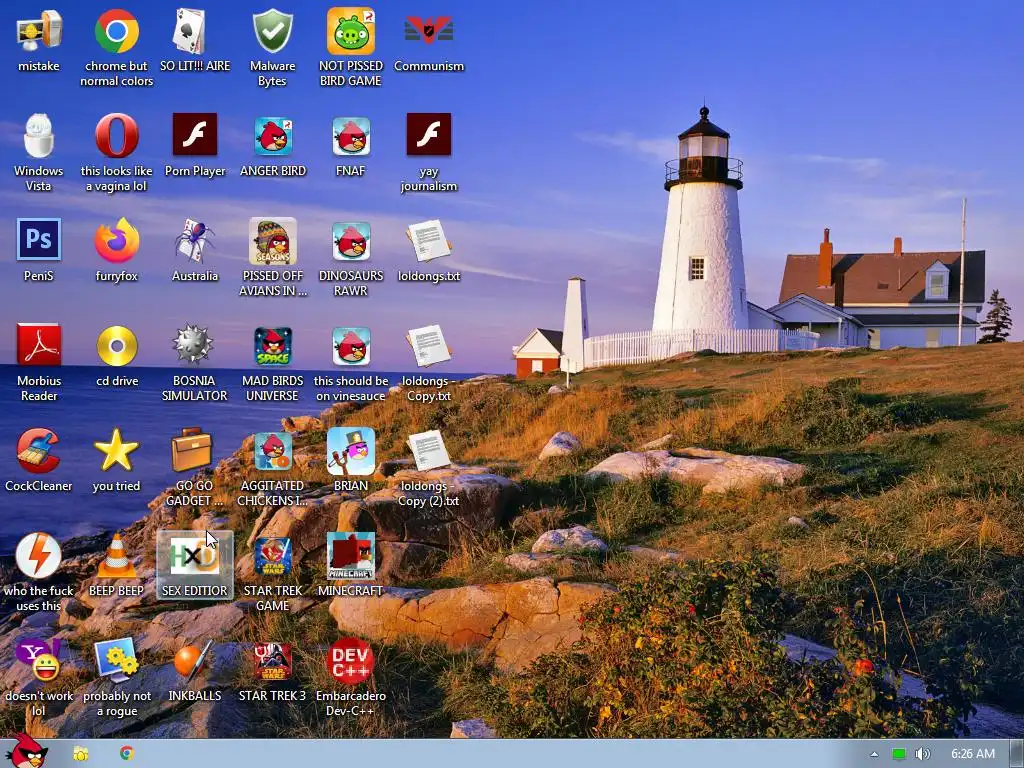Show hidden tray icons arrow
Image resolution: width=1024 pixels, height=768 pixels.
[874, 754]
